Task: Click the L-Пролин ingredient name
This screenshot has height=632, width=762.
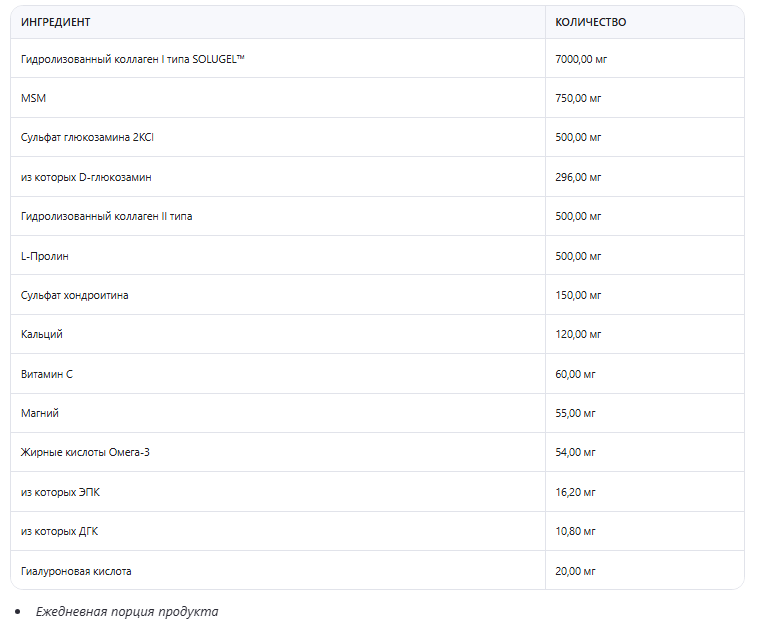Action: click(x=45, y=256)
